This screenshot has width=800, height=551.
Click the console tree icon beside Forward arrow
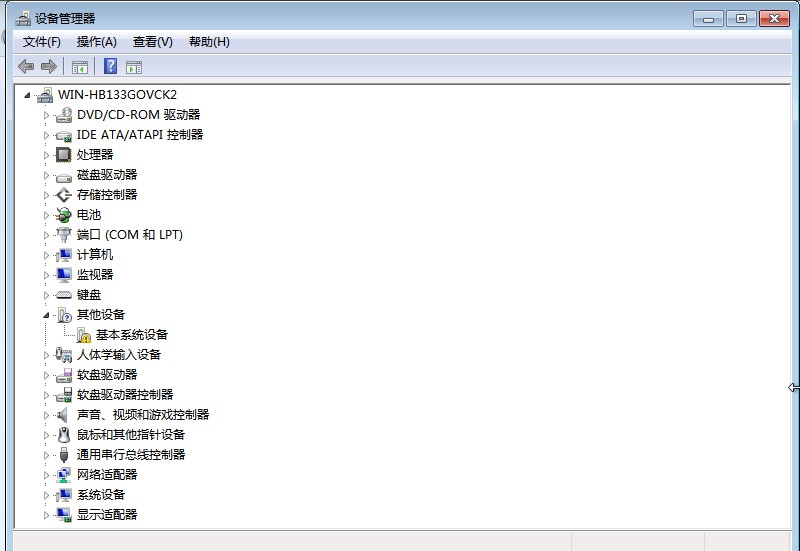80,67
